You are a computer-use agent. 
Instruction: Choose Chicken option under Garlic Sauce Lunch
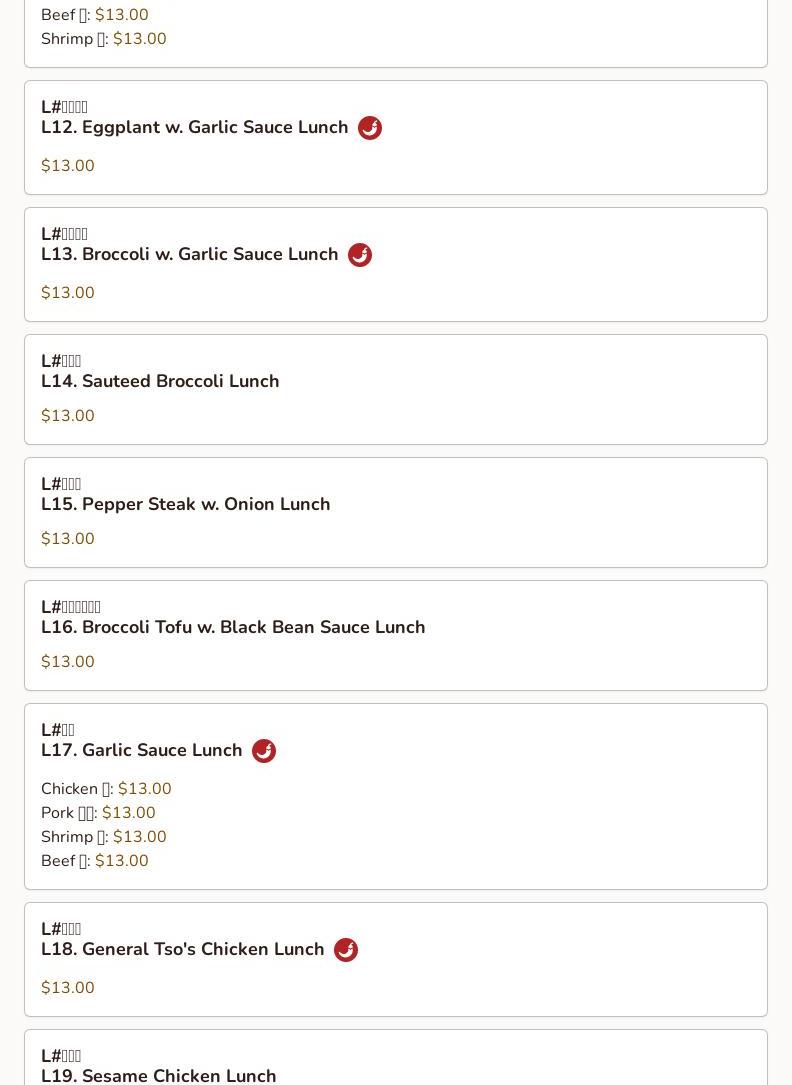click(106, 789)
